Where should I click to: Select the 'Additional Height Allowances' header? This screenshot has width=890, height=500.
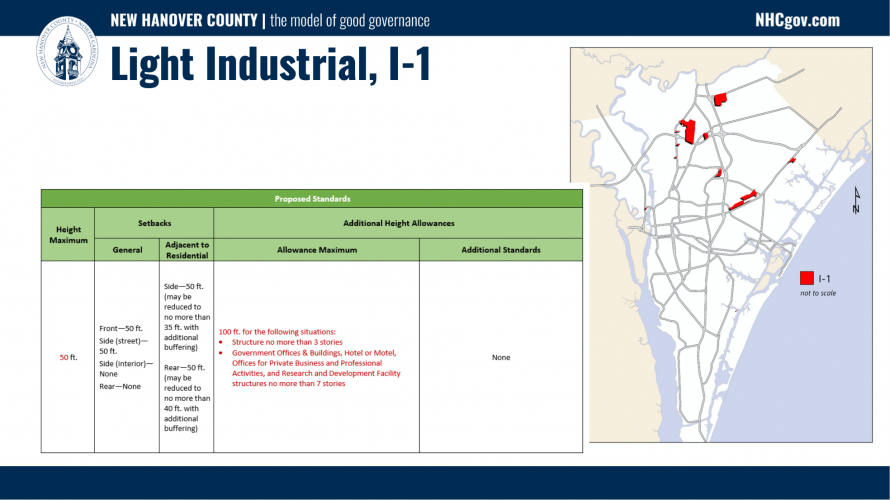click(398, 223)
